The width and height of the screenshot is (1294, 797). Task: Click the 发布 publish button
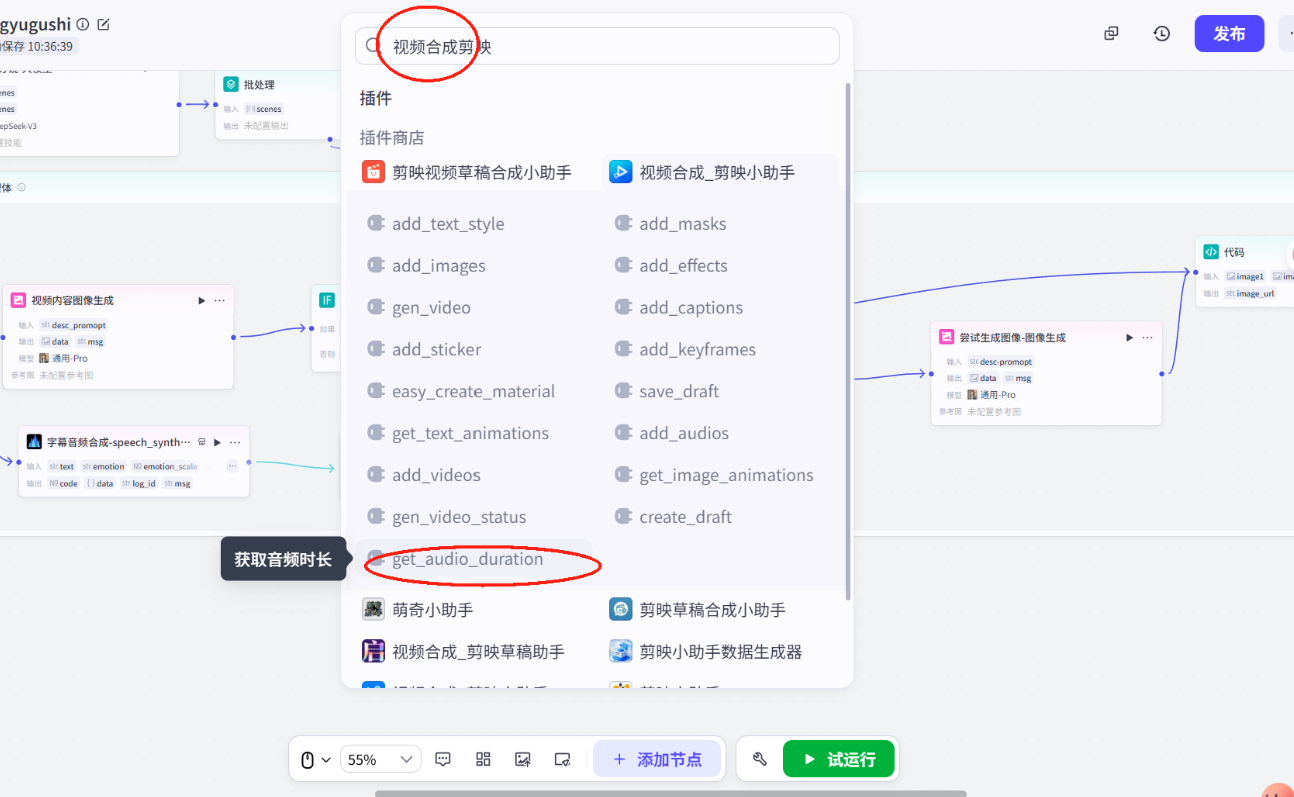[x=1229, y=33]
